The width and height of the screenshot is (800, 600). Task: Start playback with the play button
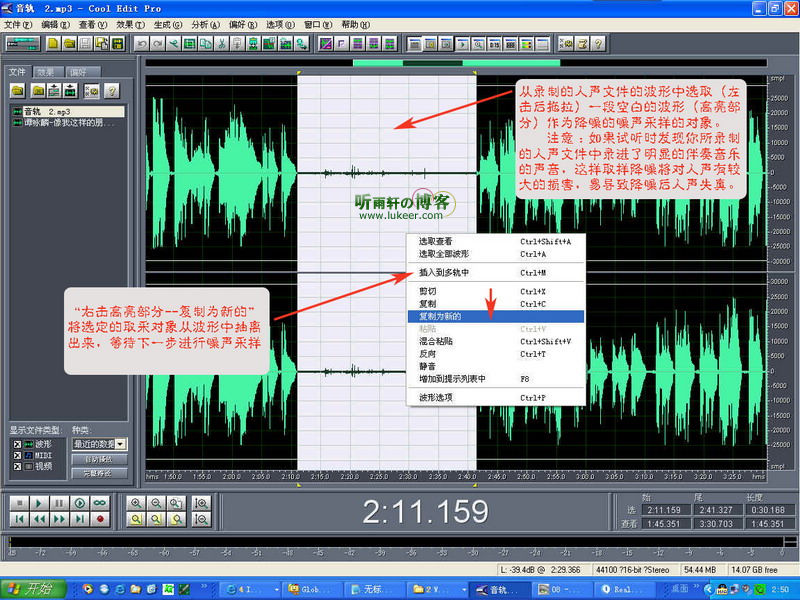pyautogui.click(x=39, y=503)
